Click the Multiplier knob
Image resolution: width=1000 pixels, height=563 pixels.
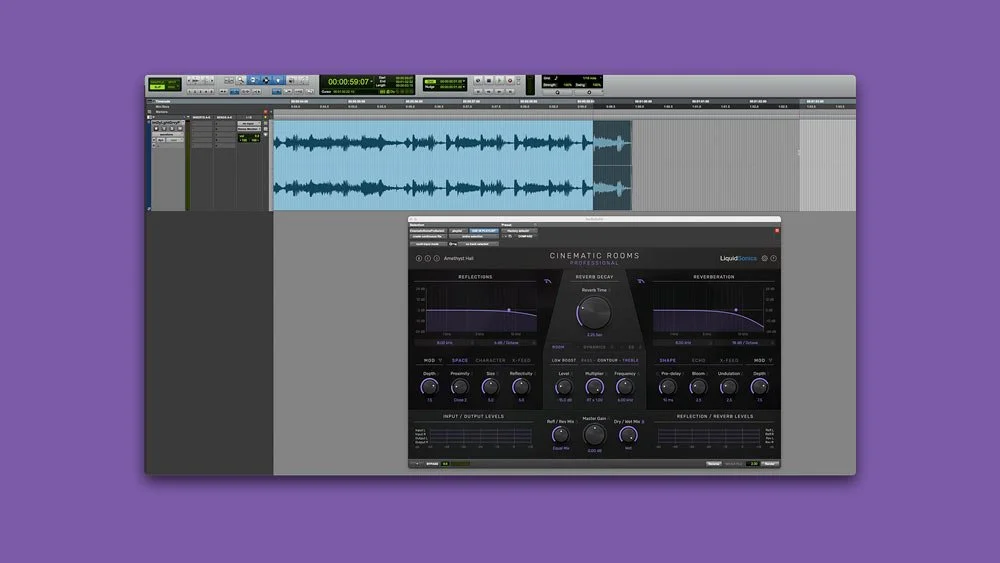594,386
